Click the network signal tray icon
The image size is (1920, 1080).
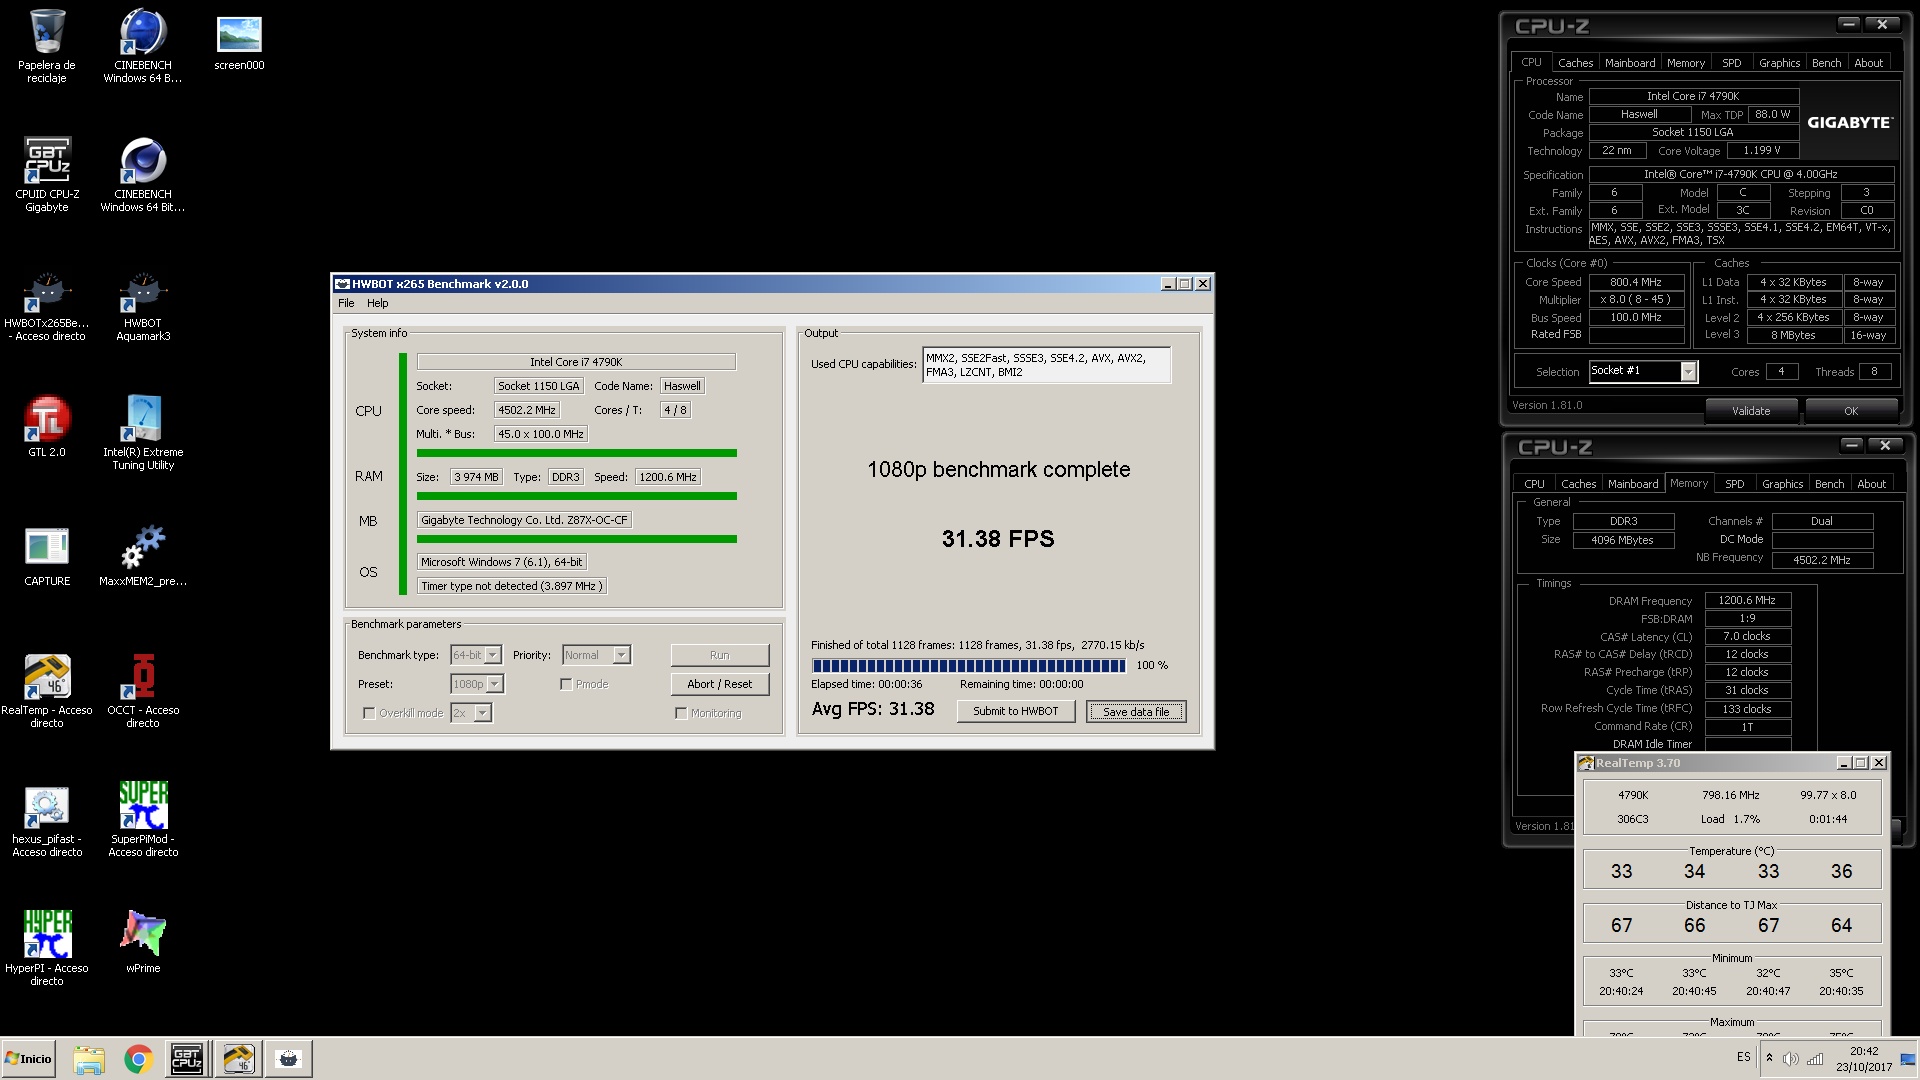(x=1814, y=1059)
